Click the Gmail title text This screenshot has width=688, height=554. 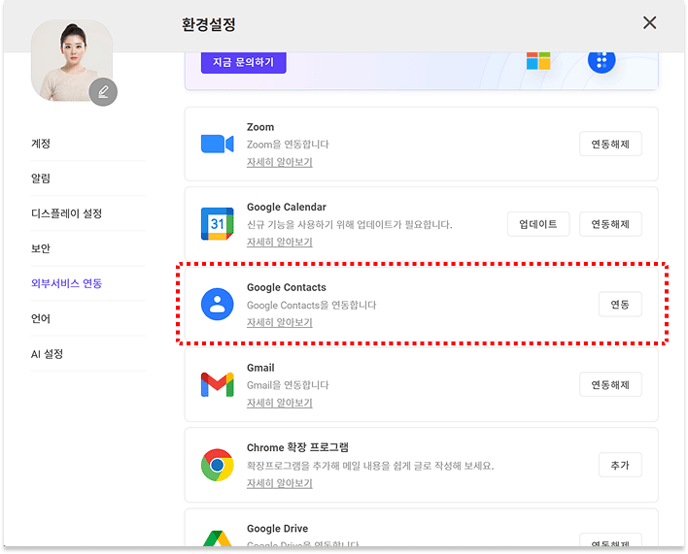click(x=261, y=368)
